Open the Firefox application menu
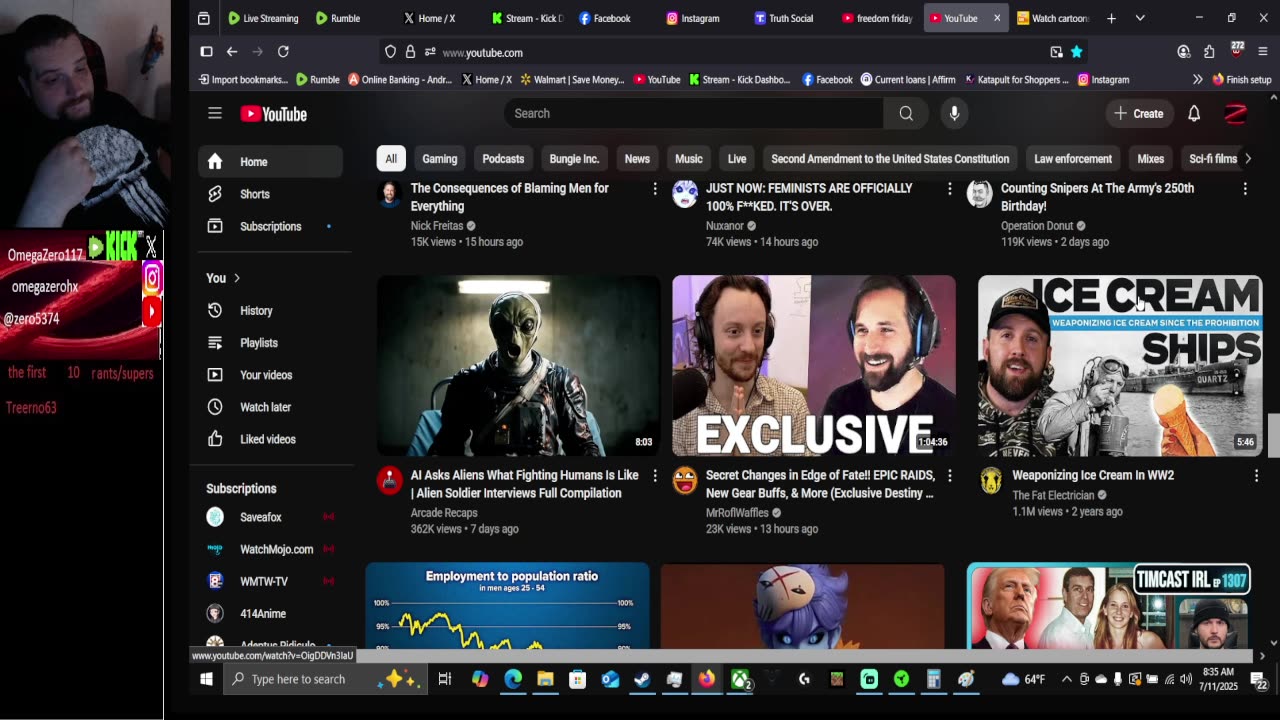Image resolution: width=1280 pixels, height=720 pixels. (1262, 52)
